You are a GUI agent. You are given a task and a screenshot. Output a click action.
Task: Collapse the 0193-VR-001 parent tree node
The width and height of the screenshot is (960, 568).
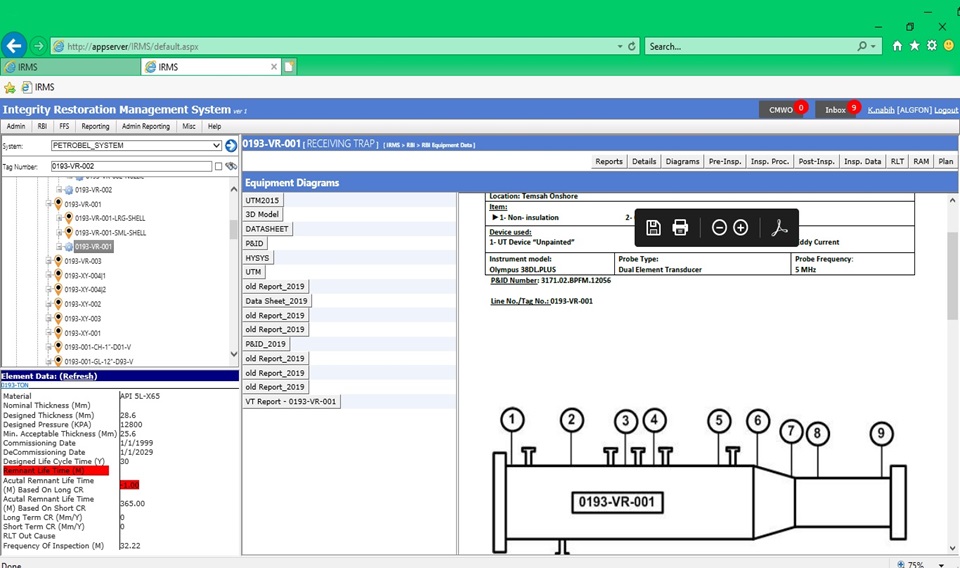(48, 204)
